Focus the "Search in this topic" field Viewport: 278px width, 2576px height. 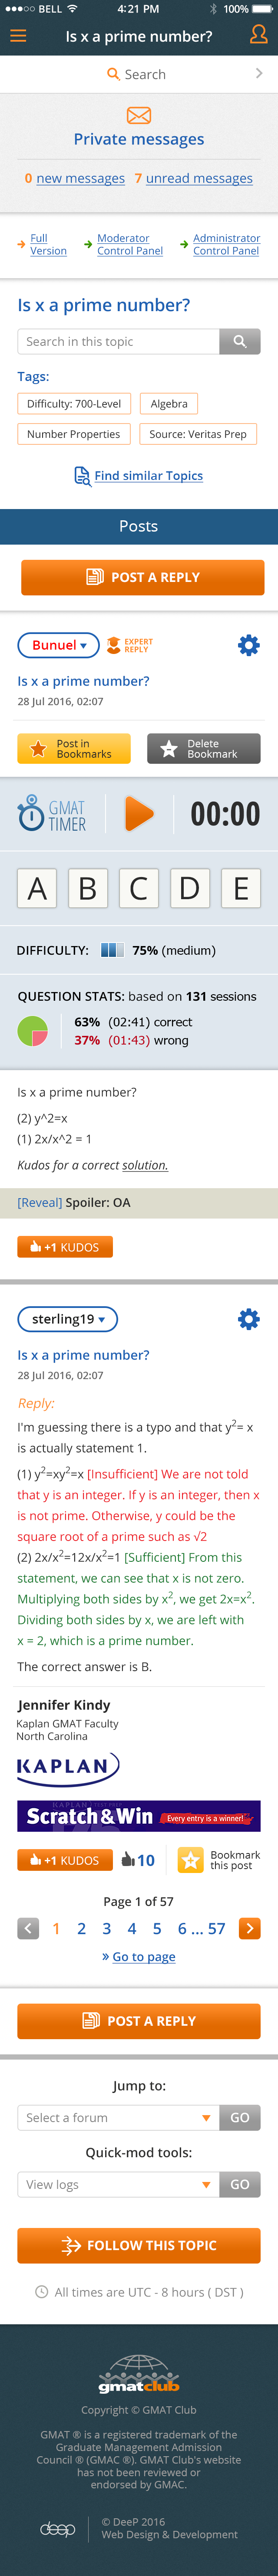(x=118, y=341)
